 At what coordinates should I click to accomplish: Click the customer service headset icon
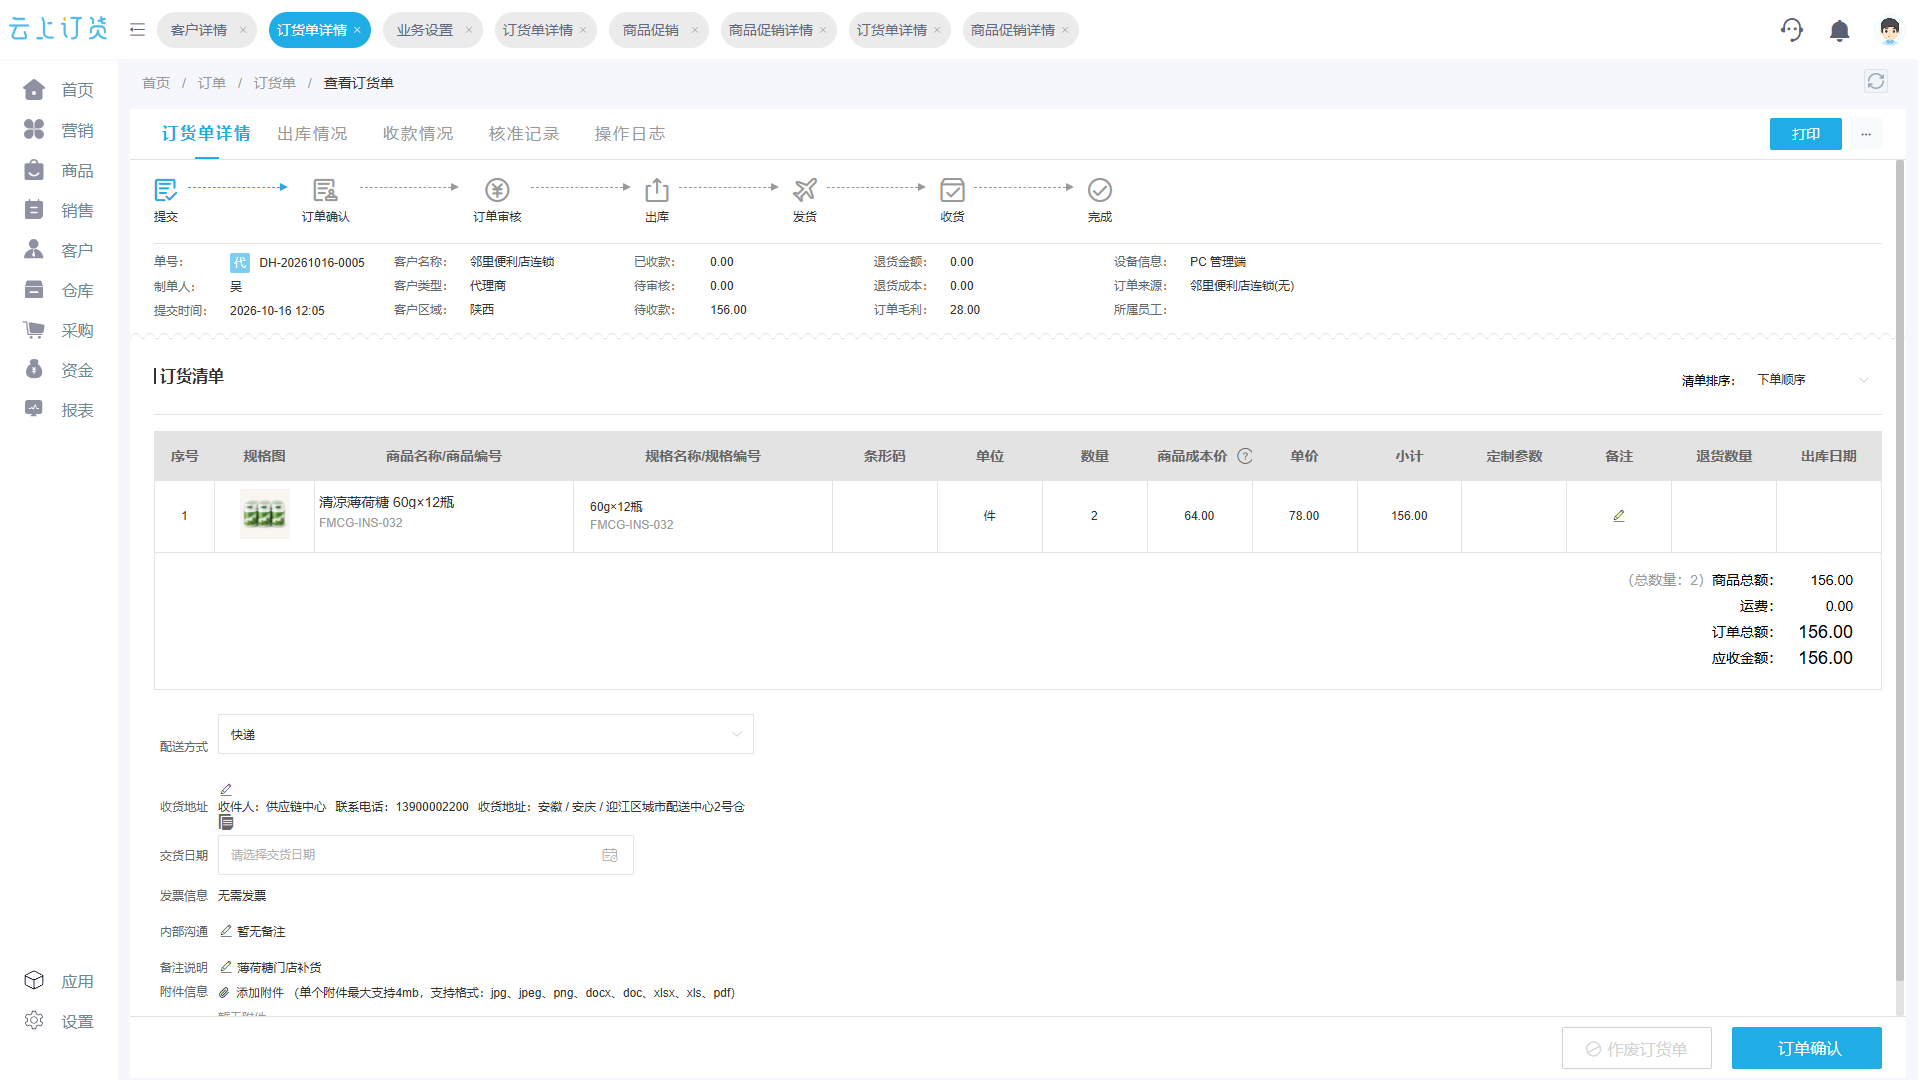pyautogui.click(x=1791, y=30)
